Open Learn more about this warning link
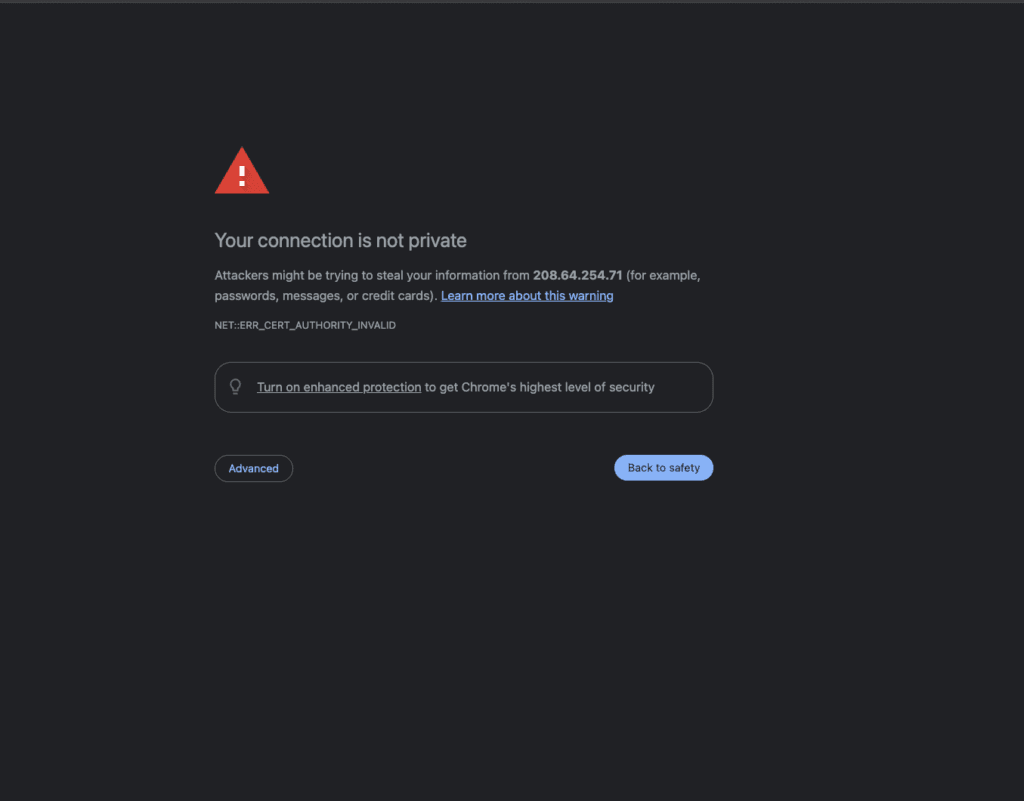1024x801 pixels. tap(527, 296)
